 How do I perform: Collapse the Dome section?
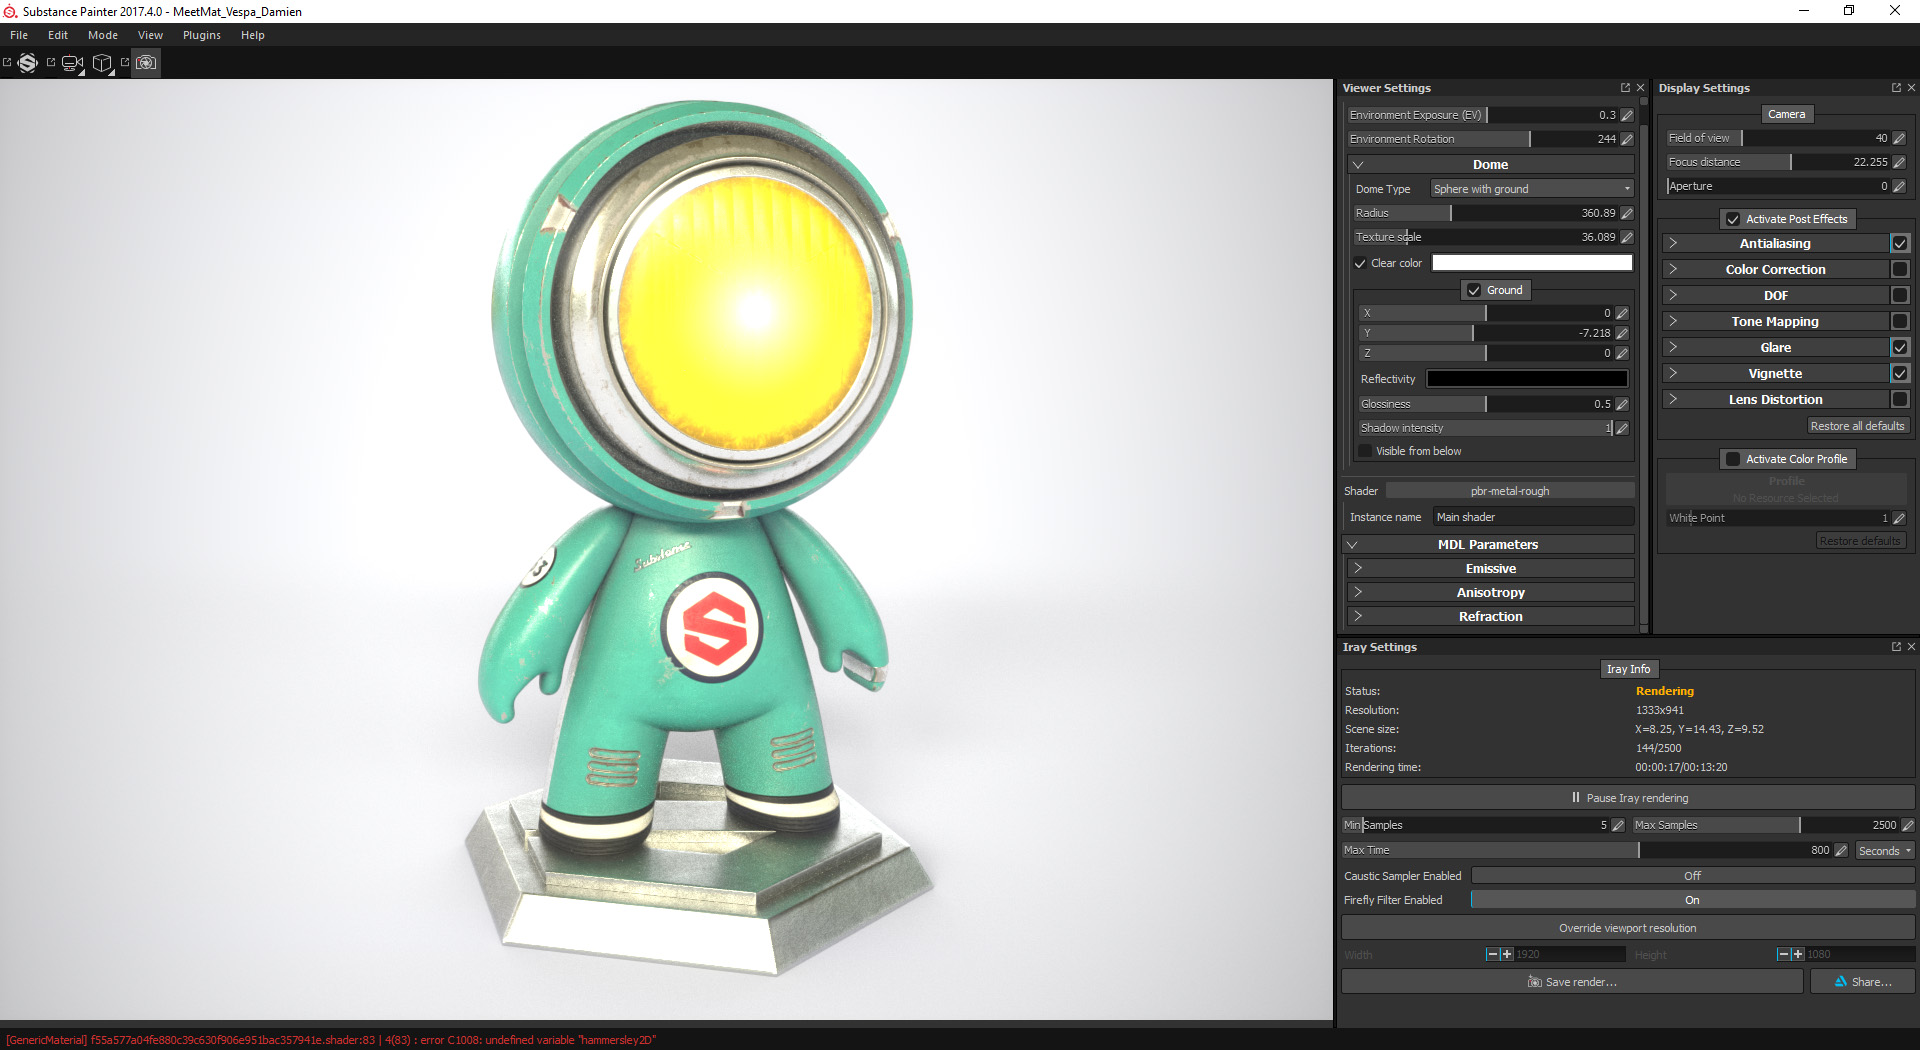coord(1358,164)
